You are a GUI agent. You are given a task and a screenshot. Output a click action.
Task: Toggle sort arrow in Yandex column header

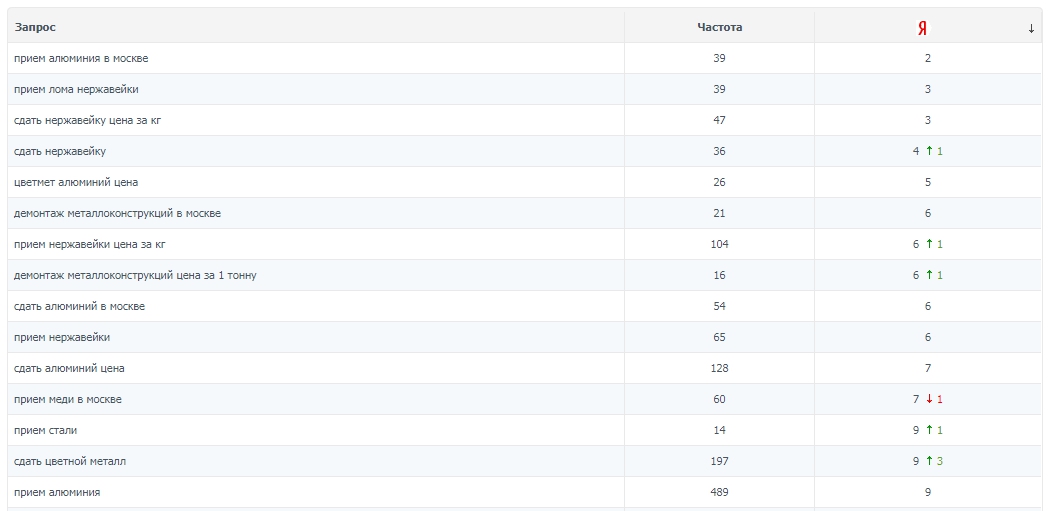point(1031,28)
